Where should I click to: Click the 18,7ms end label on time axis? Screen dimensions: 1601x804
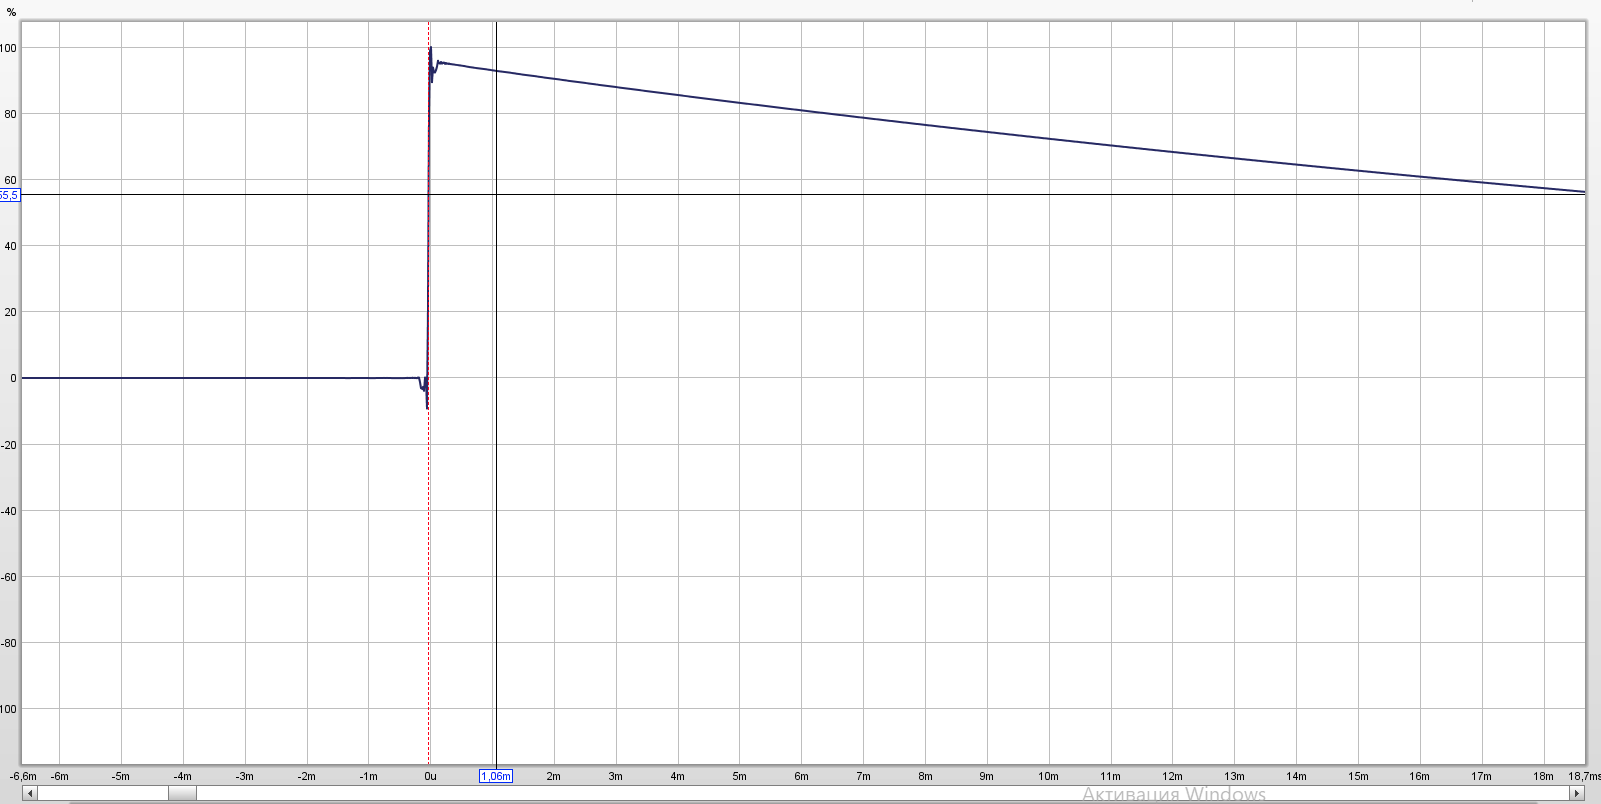tap(1584, 776)
